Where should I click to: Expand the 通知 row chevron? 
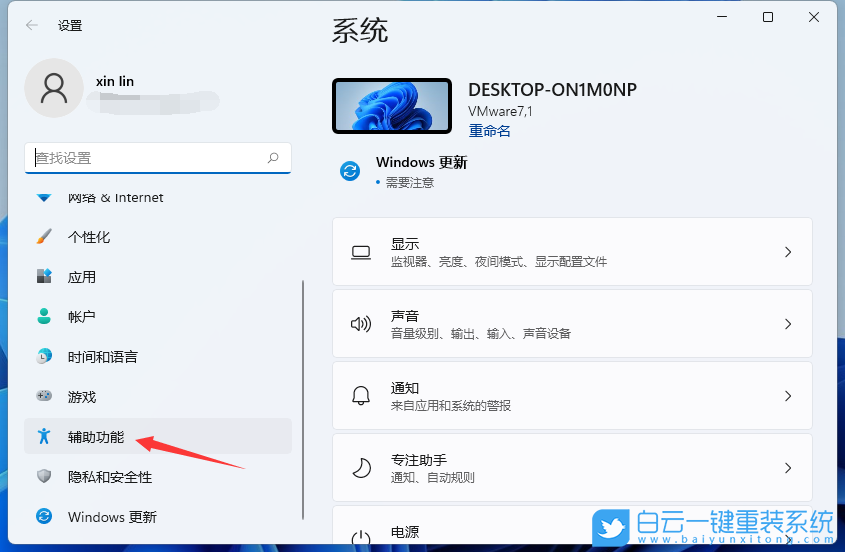click(788, 396)
